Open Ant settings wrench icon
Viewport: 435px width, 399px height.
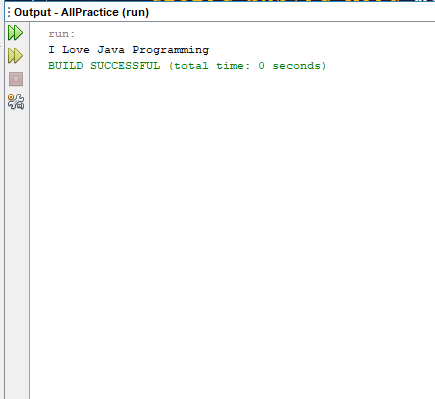16,102
